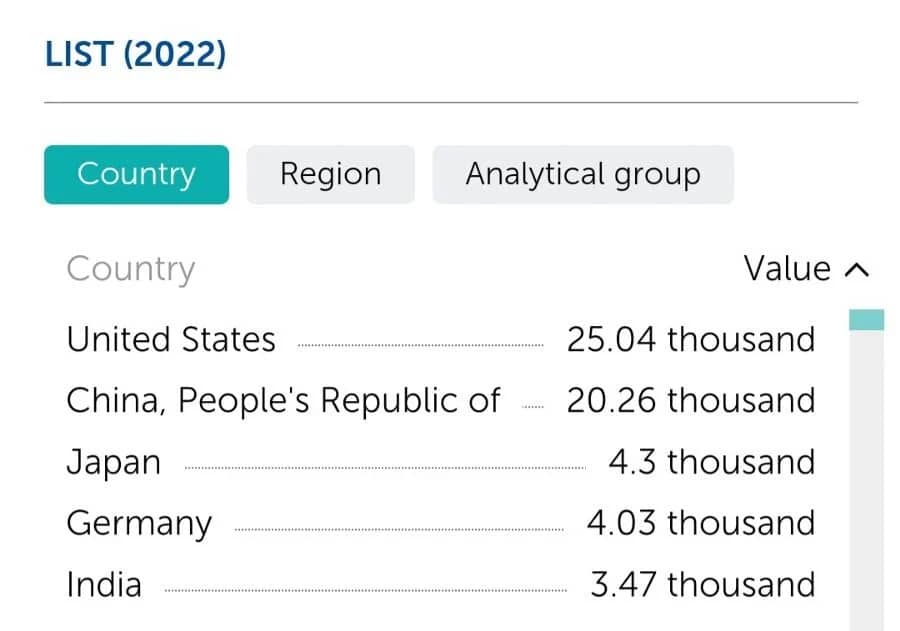Open the Analytical group tab
This screenshot has width=900, height=631.
[582, 174]
